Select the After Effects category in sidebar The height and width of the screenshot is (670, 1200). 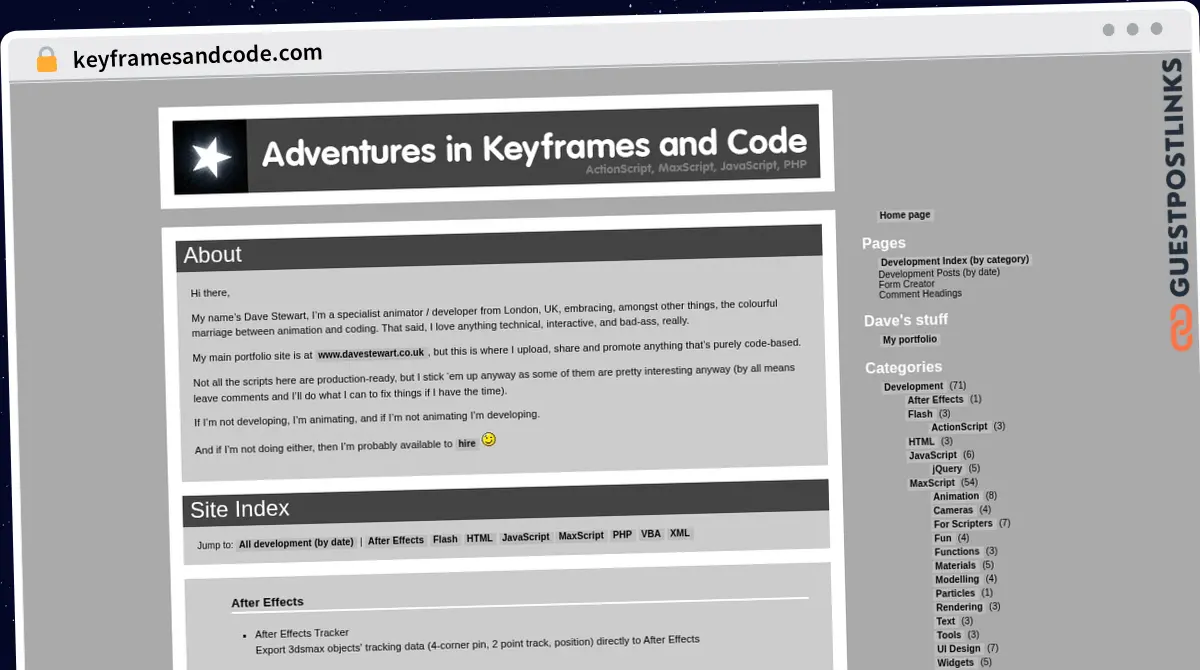(x=936, y=400)
